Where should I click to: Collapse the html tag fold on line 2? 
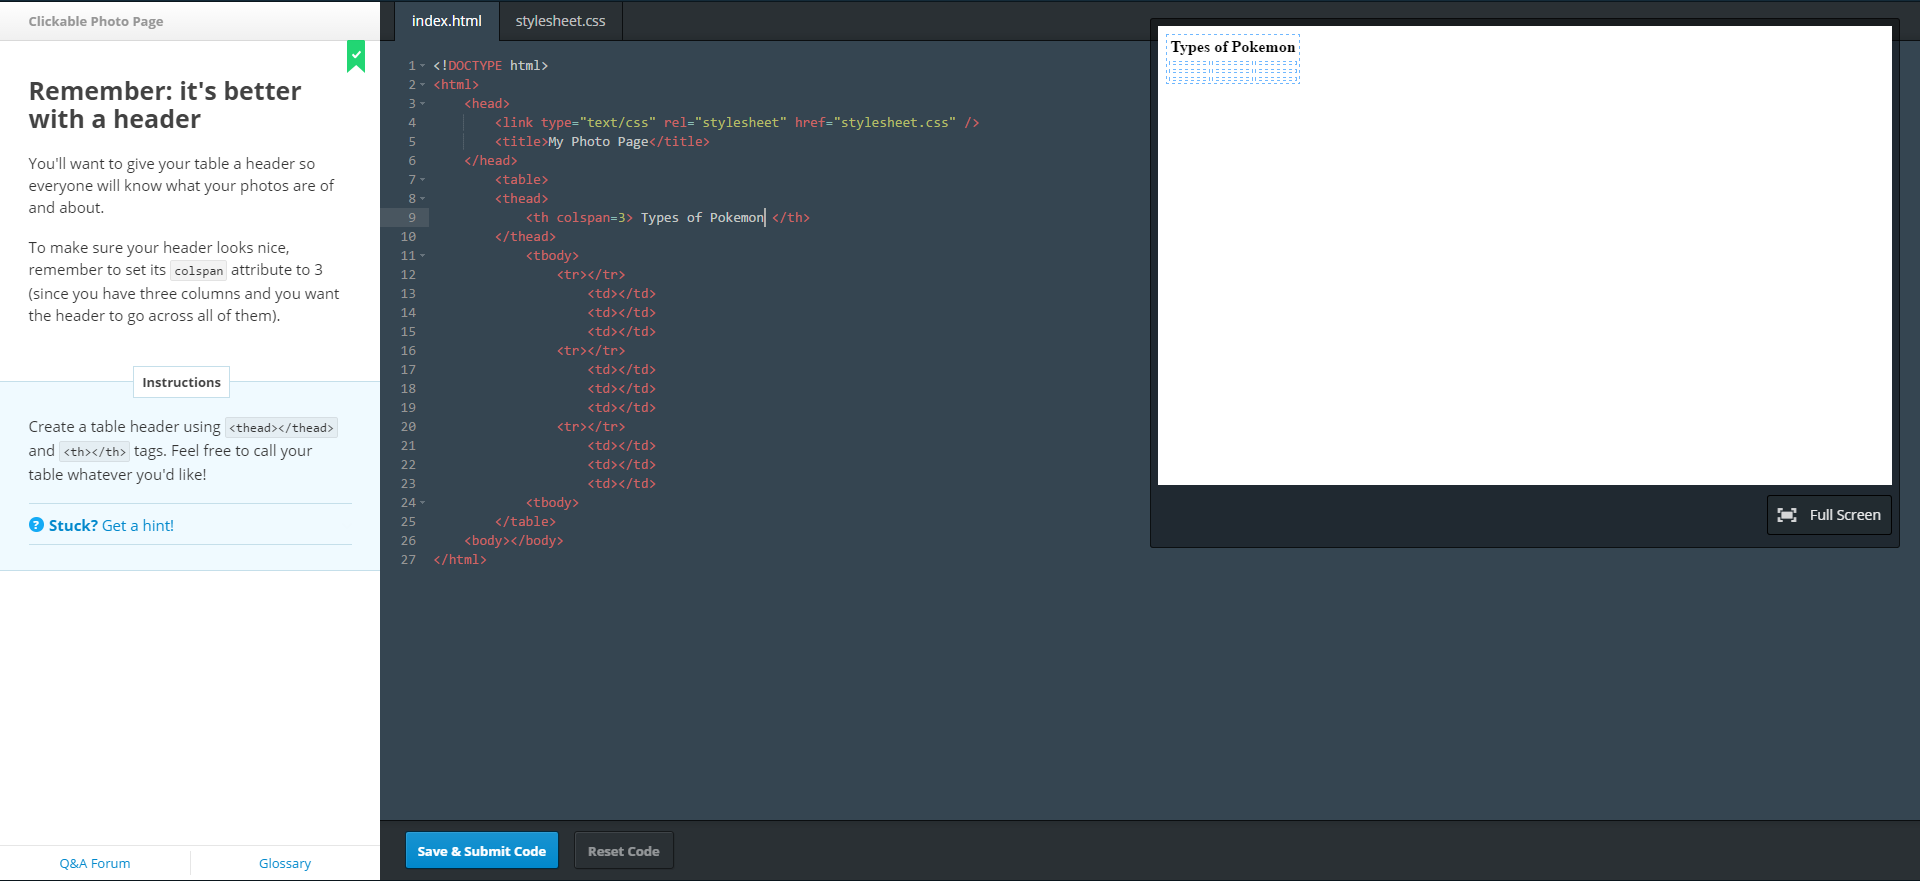423,85
